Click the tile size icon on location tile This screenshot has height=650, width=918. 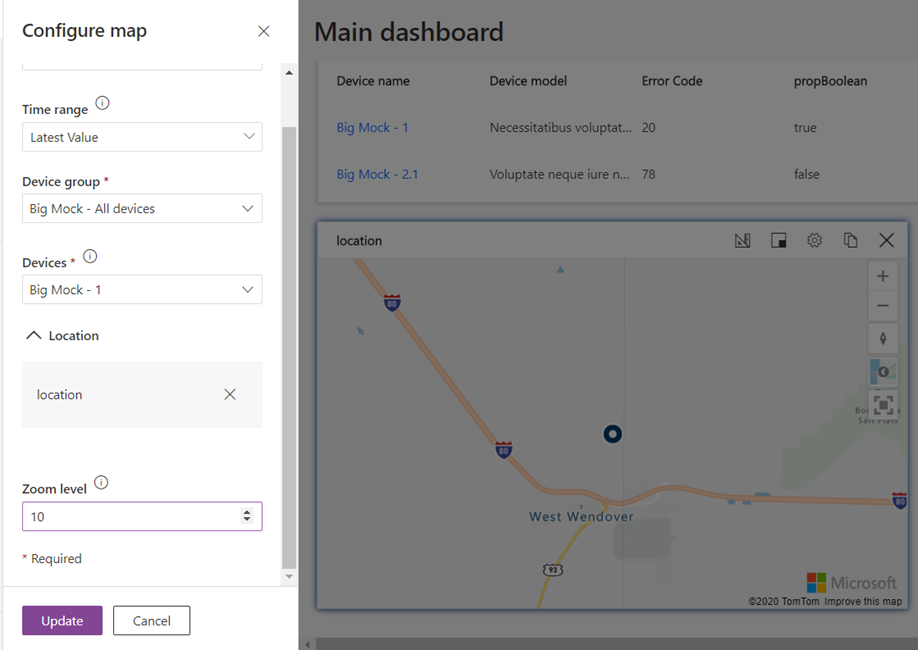[779, 240]
